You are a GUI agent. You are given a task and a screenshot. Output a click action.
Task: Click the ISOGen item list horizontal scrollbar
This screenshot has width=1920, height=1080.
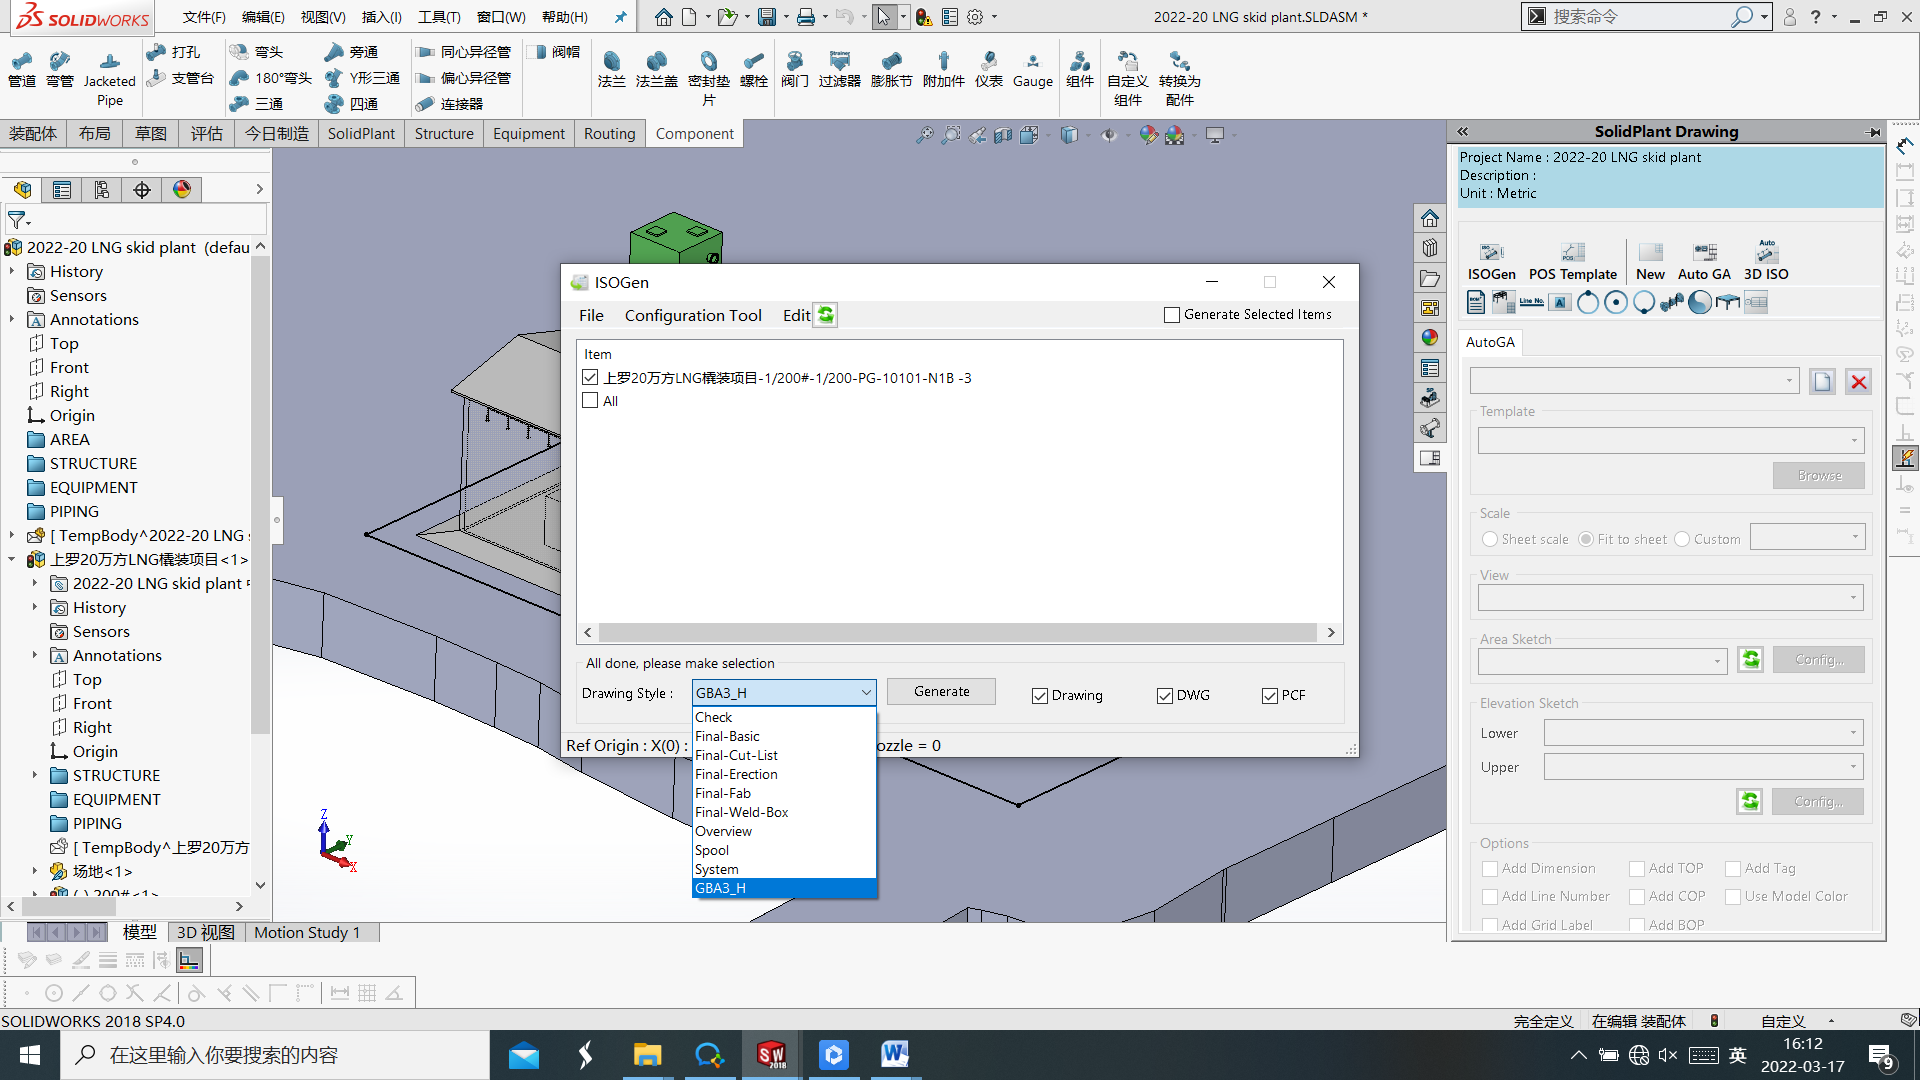coord(958,632)
